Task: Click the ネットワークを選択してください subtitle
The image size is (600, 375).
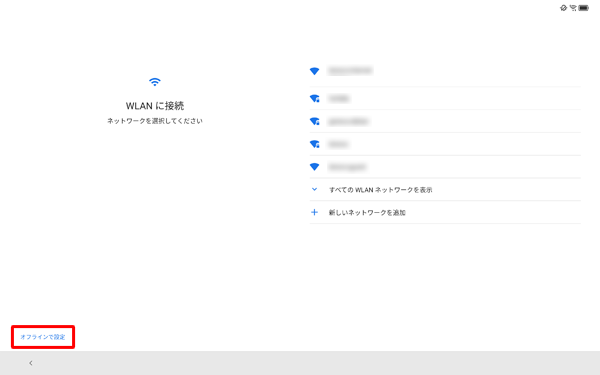Action: (155, 121)
